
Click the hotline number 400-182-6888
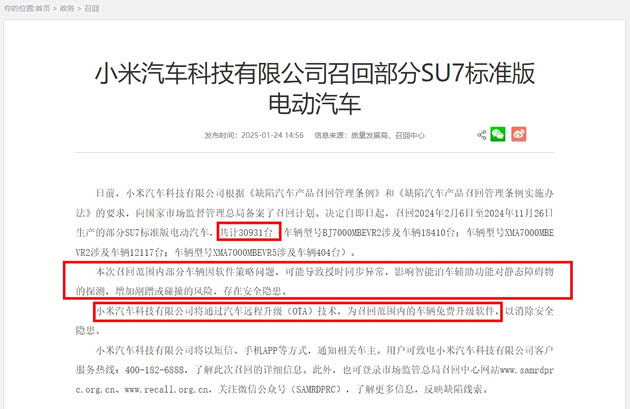pyautogui.click(x=155, y=370)
